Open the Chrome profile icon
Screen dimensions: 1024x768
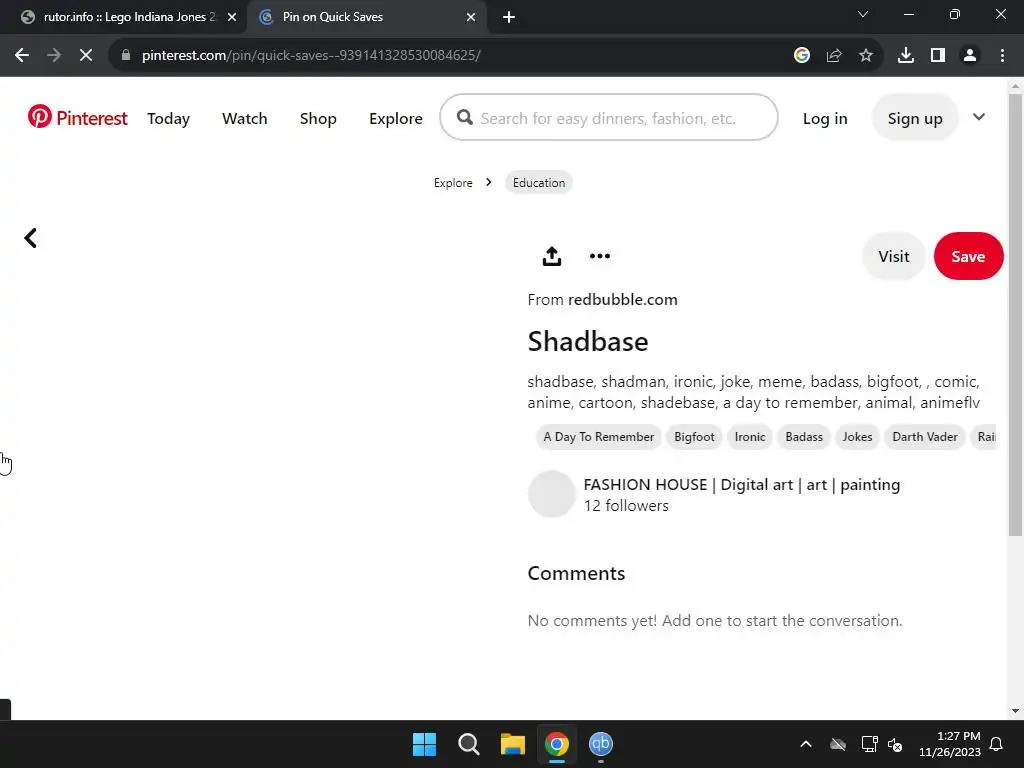coord(970,56)
